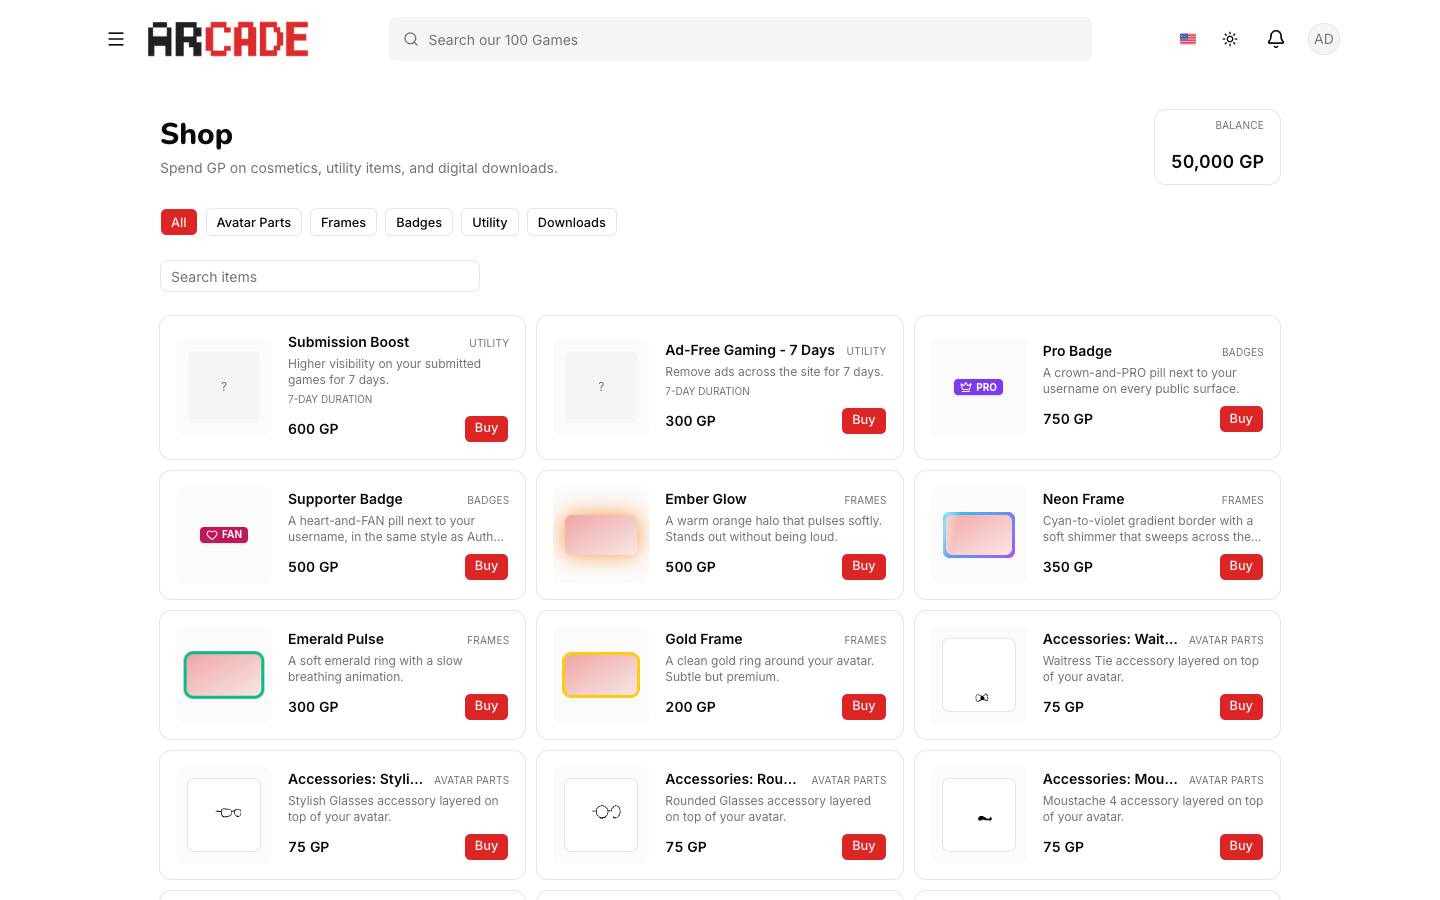Click the Ad-Free Gaming - 7 Days title
This screenshot has height=900, width=1440.
750,350
